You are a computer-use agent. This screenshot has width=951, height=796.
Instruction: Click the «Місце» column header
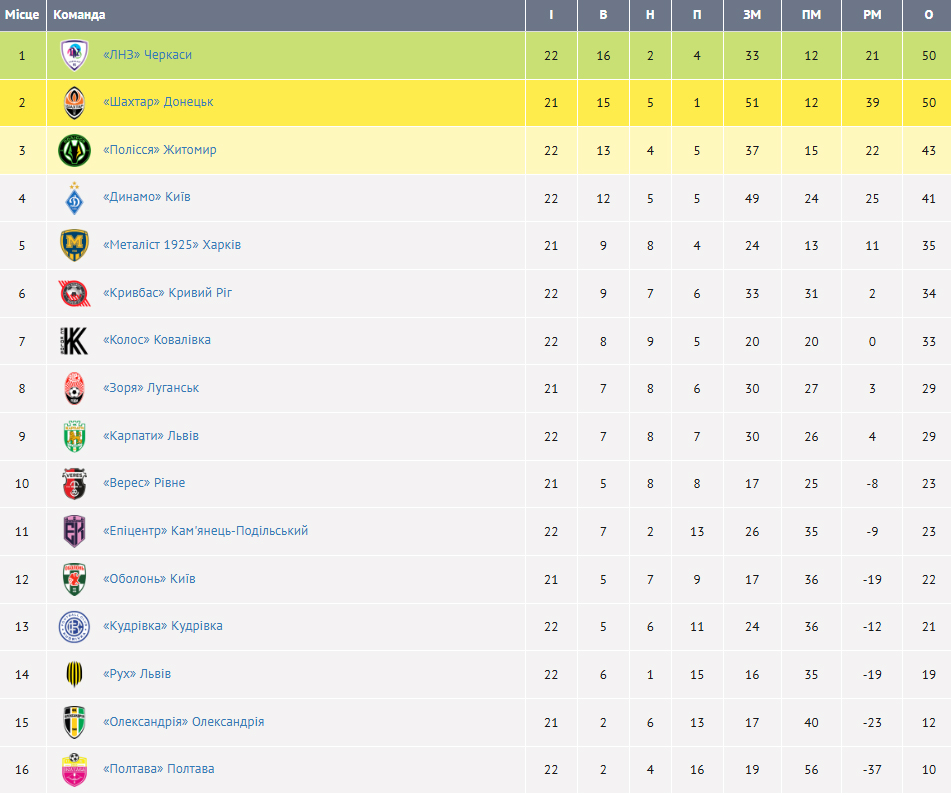pyautogui.click(x=22, y=15)
